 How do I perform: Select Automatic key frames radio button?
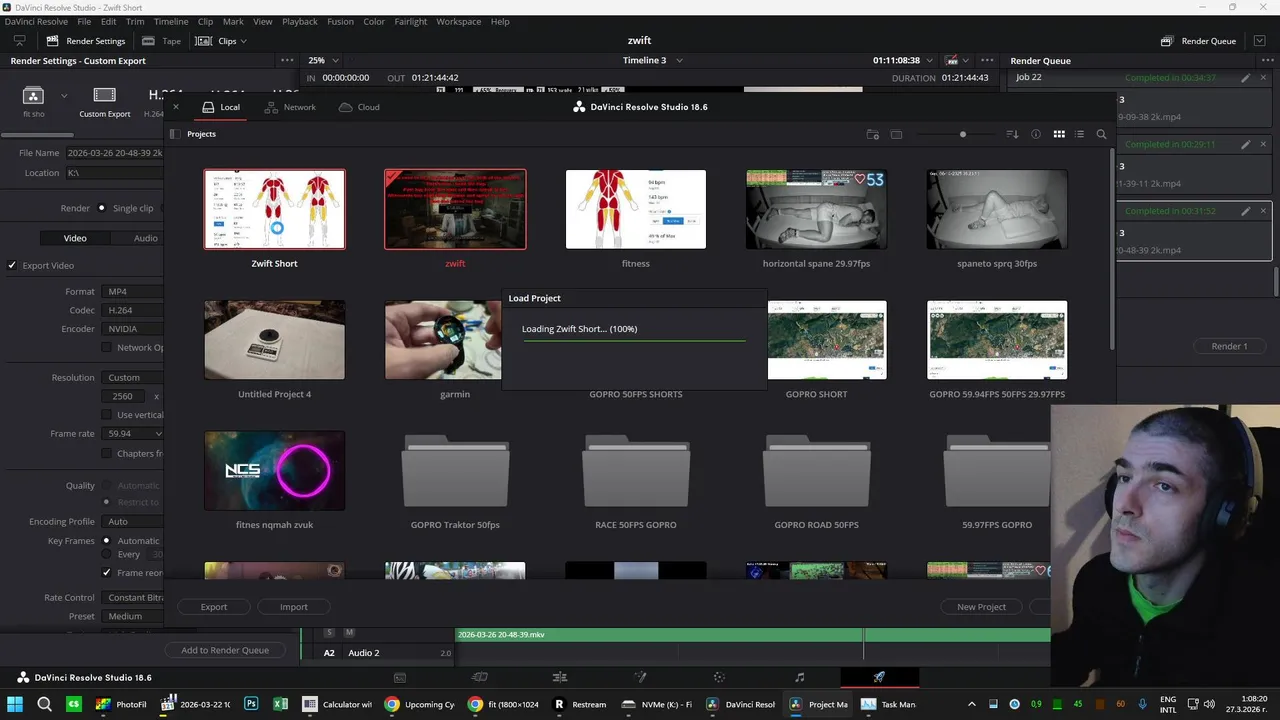pyautogui.click(x=107, y=540)
